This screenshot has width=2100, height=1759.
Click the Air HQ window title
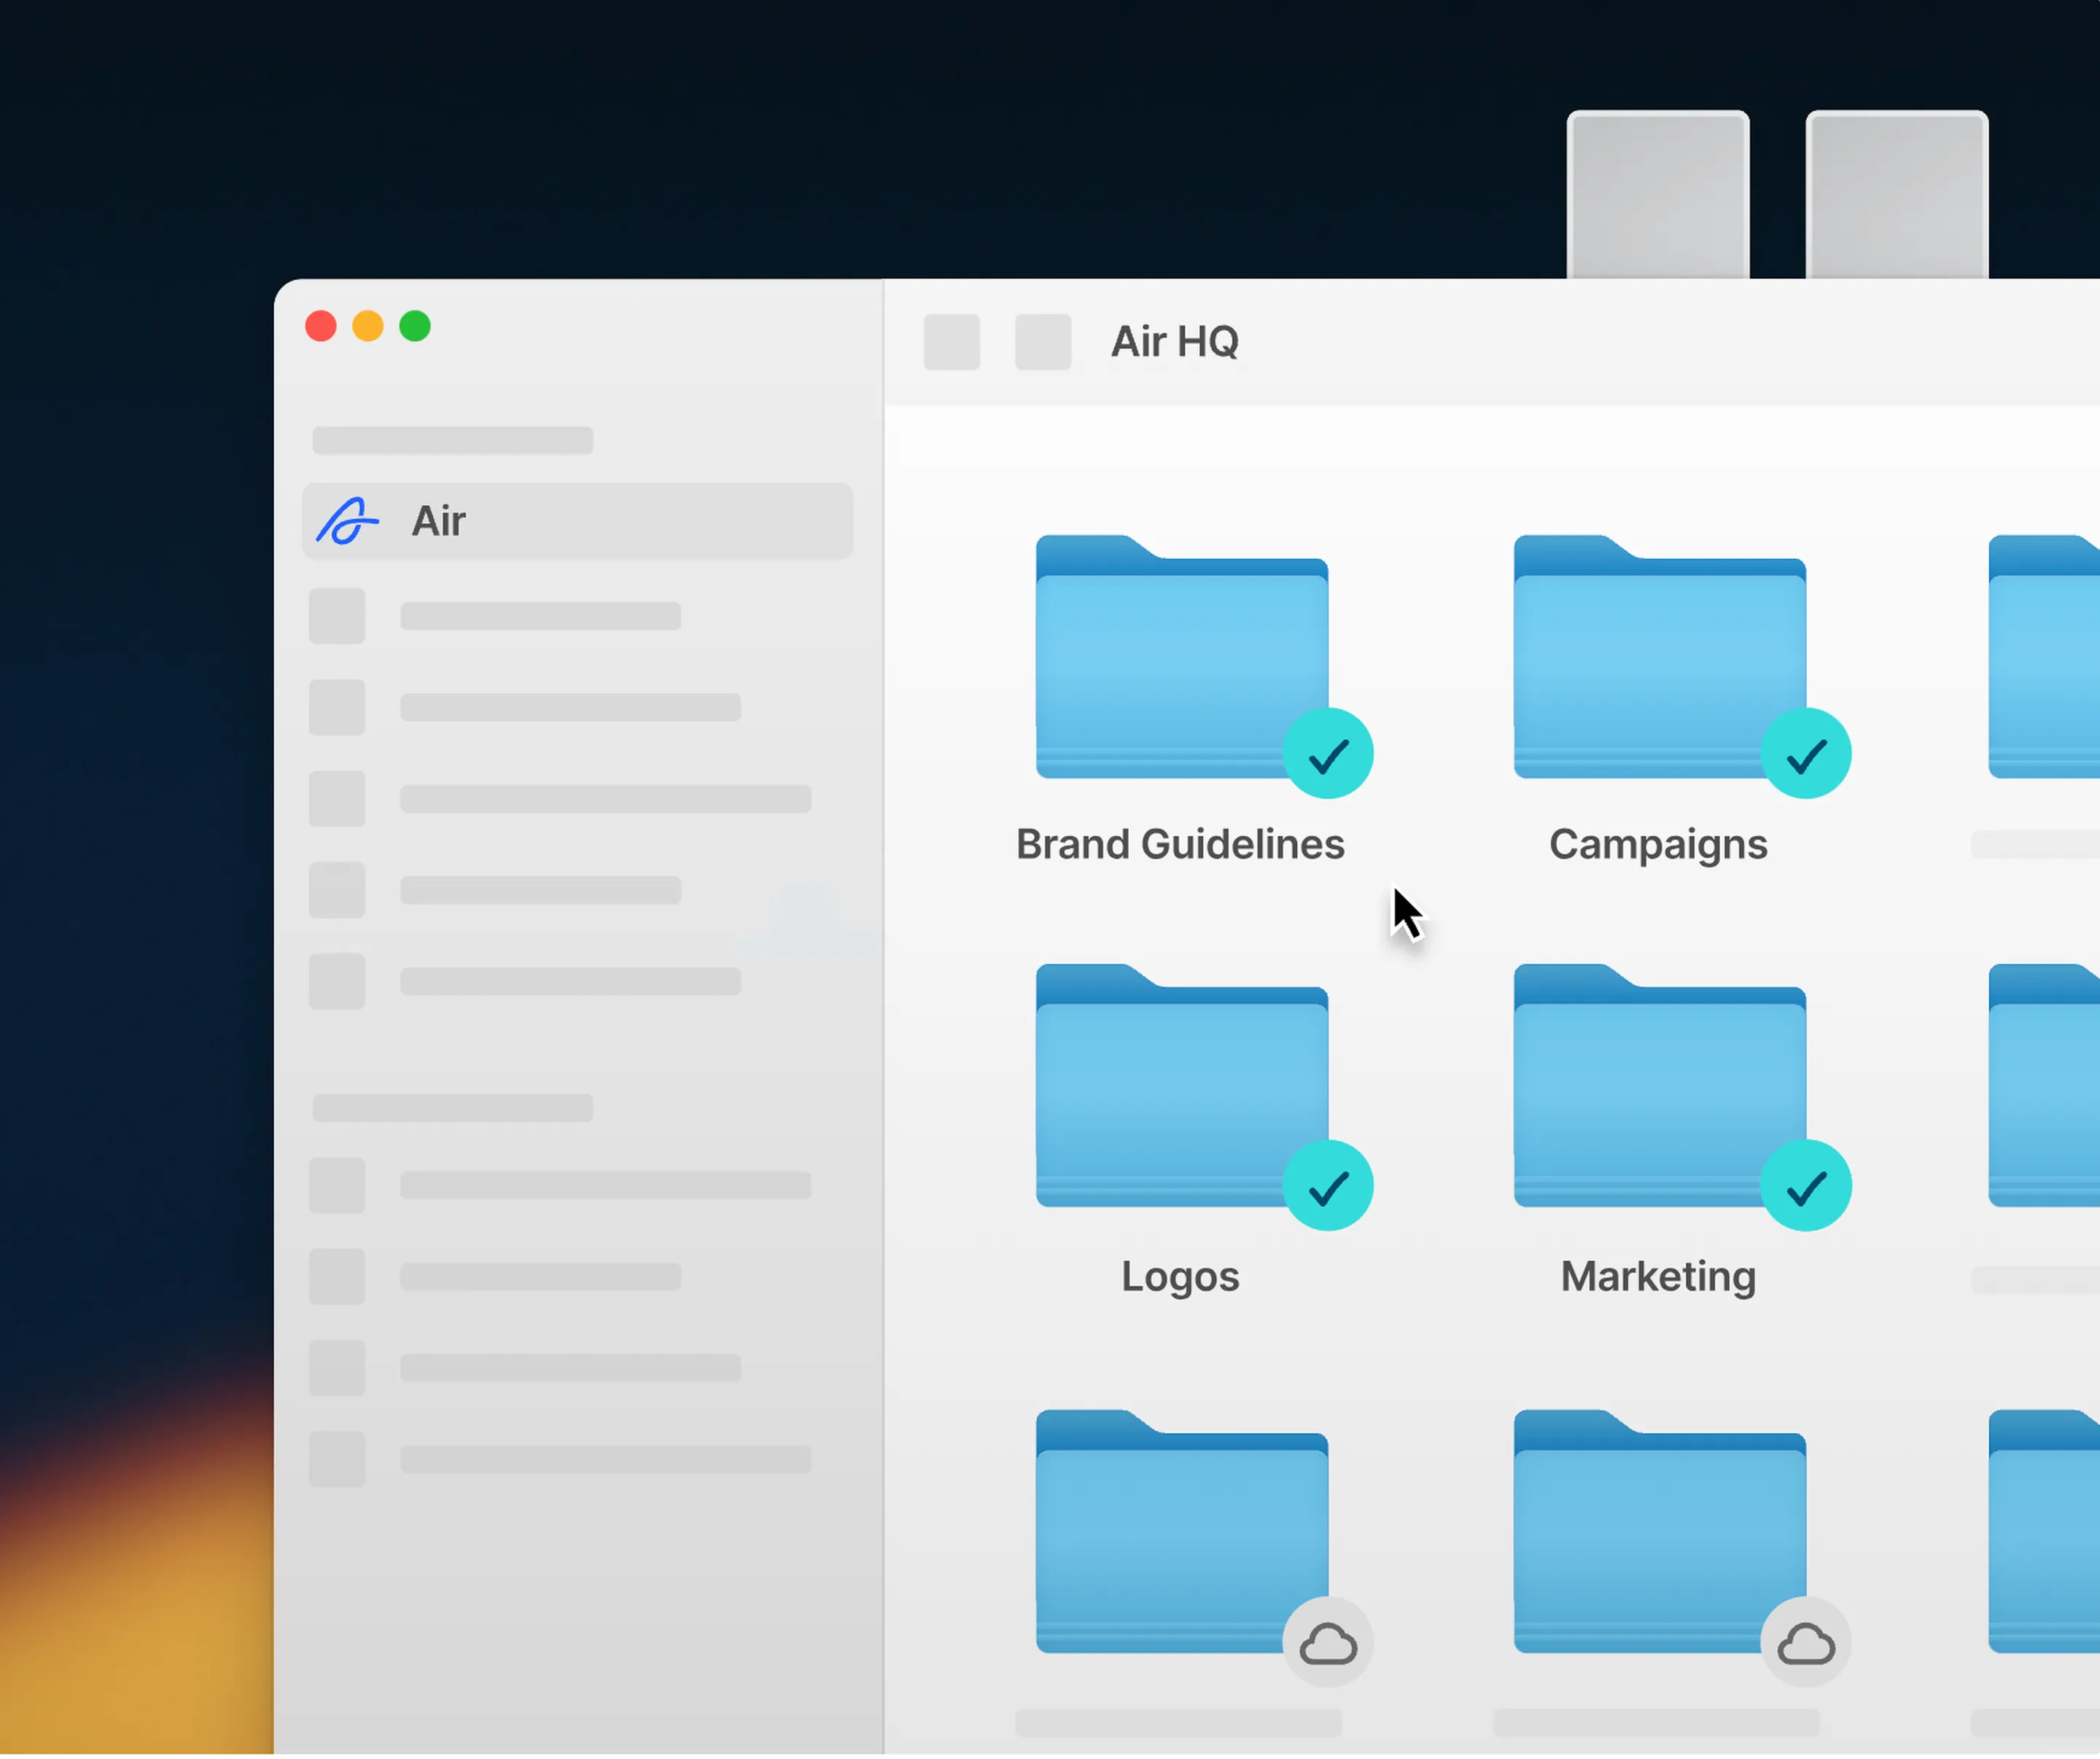click(1175, 343)
